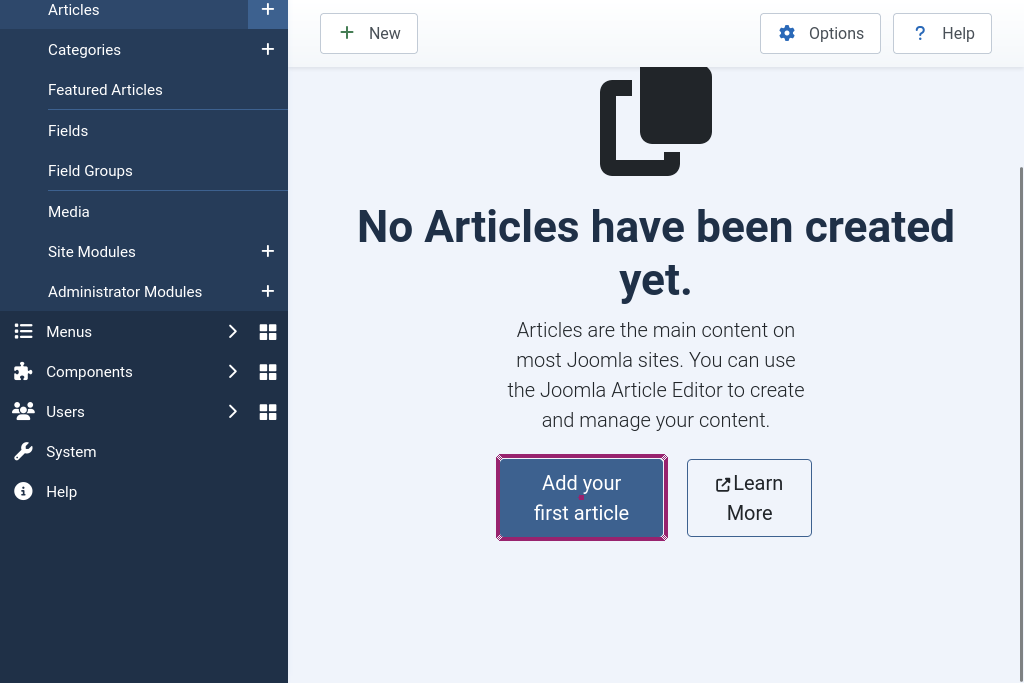This screenshot has width=1024, height=683.
Task: Open the Users dashboard grid icon
Action: 267,412
